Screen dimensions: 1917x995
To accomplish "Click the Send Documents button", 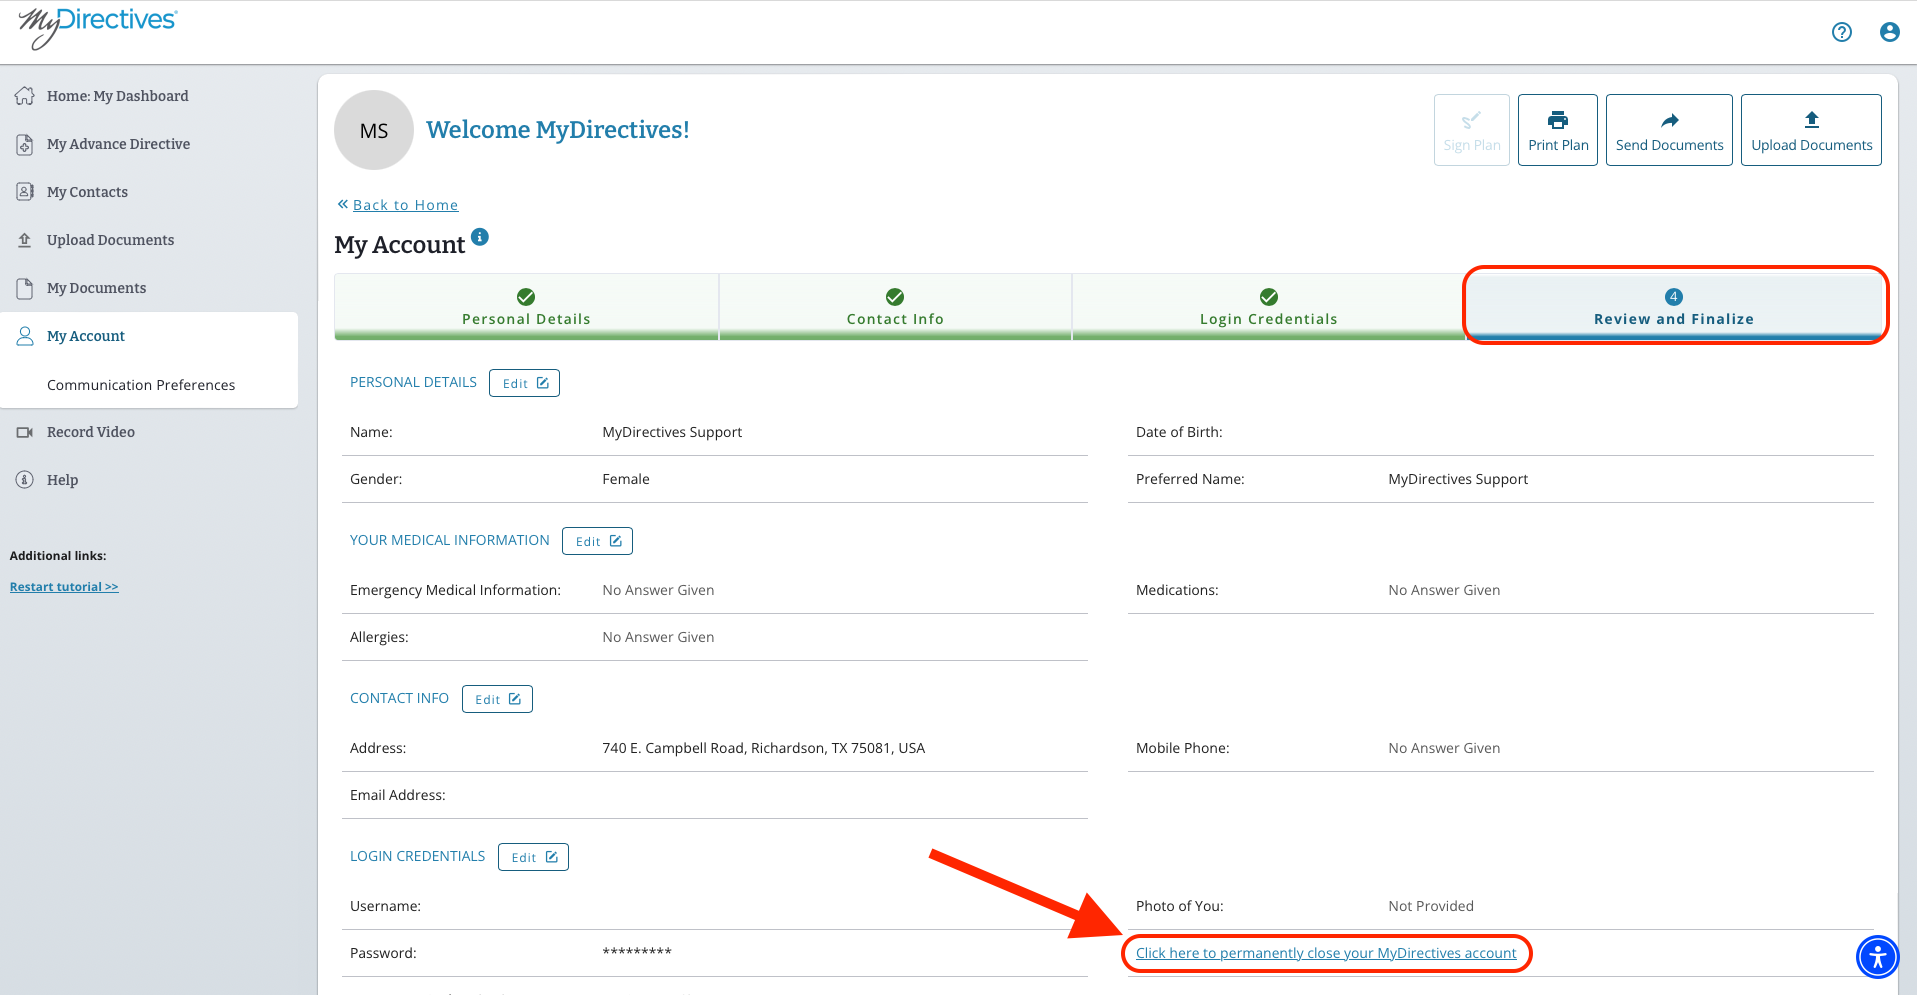I will point(1669,130).
